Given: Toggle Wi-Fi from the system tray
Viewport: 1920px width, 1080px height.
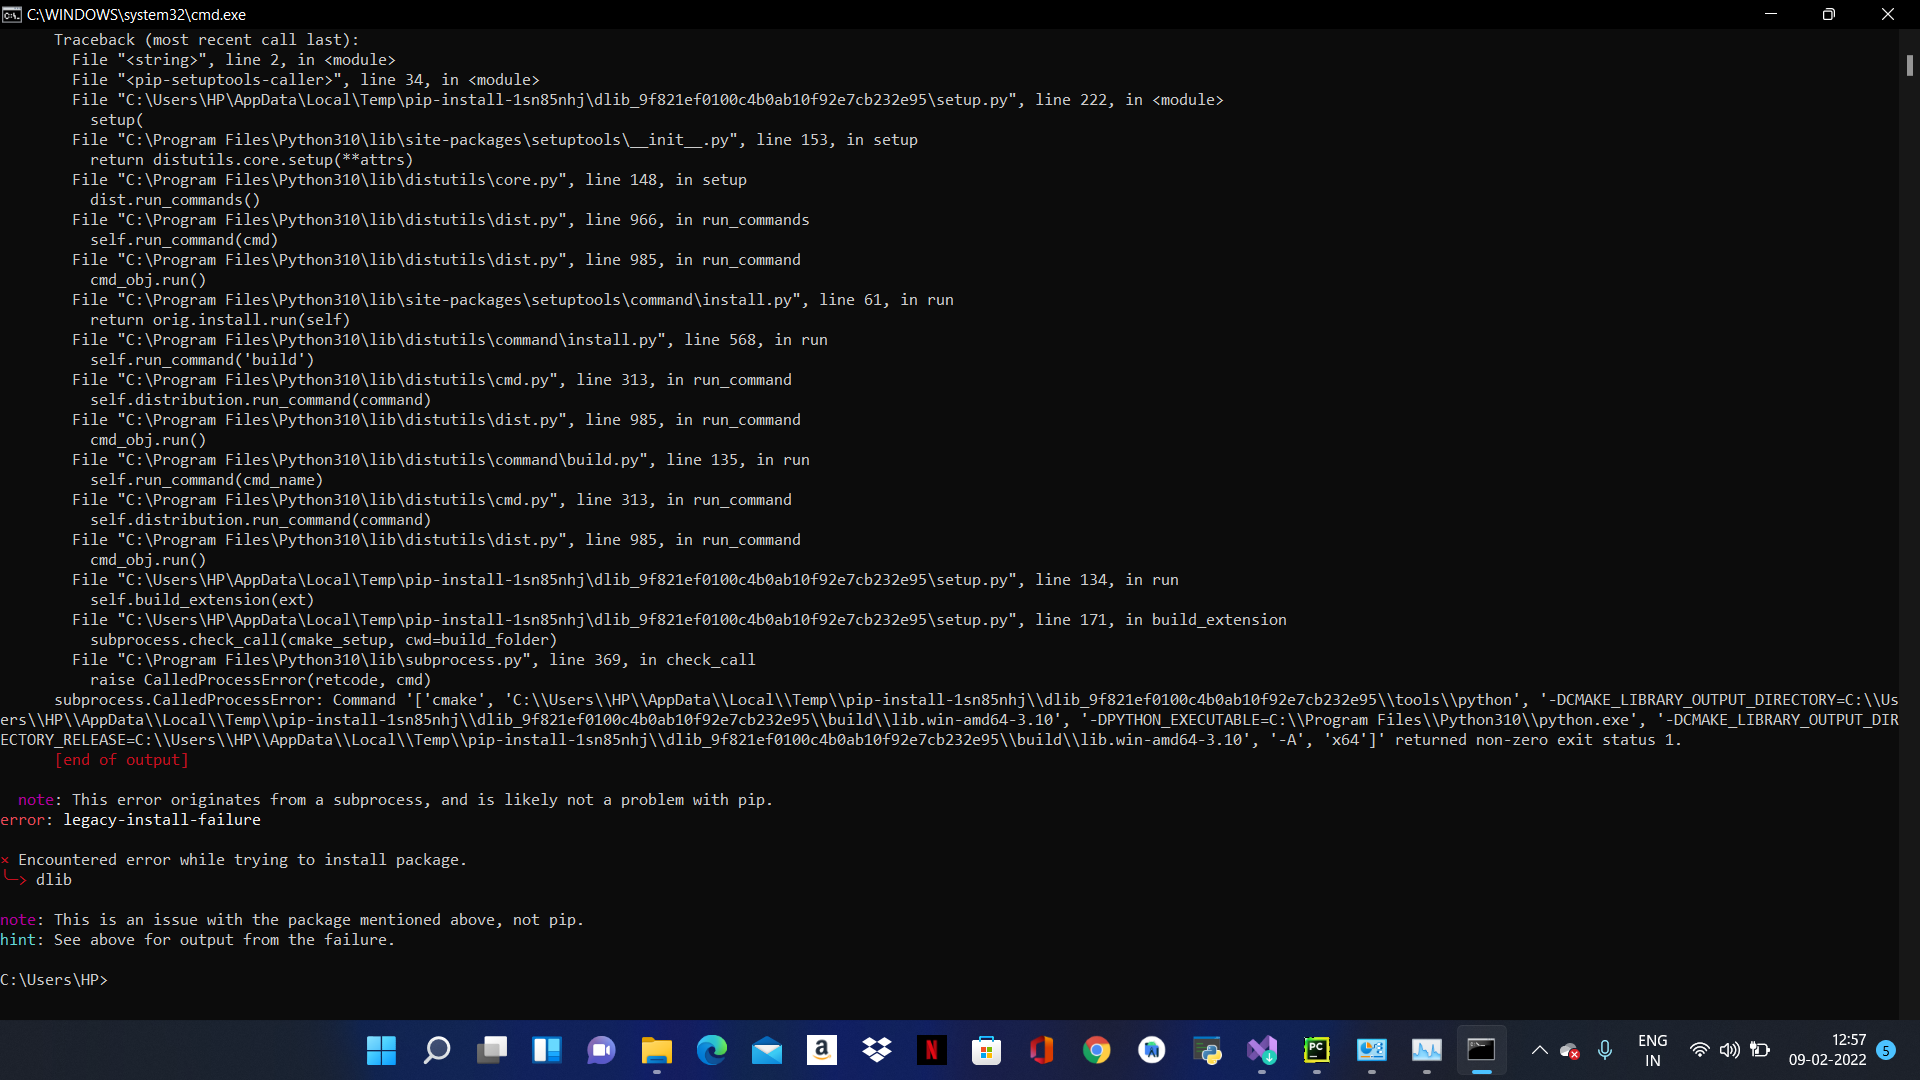Looking at the screenshot, I should (1700, 1051).
